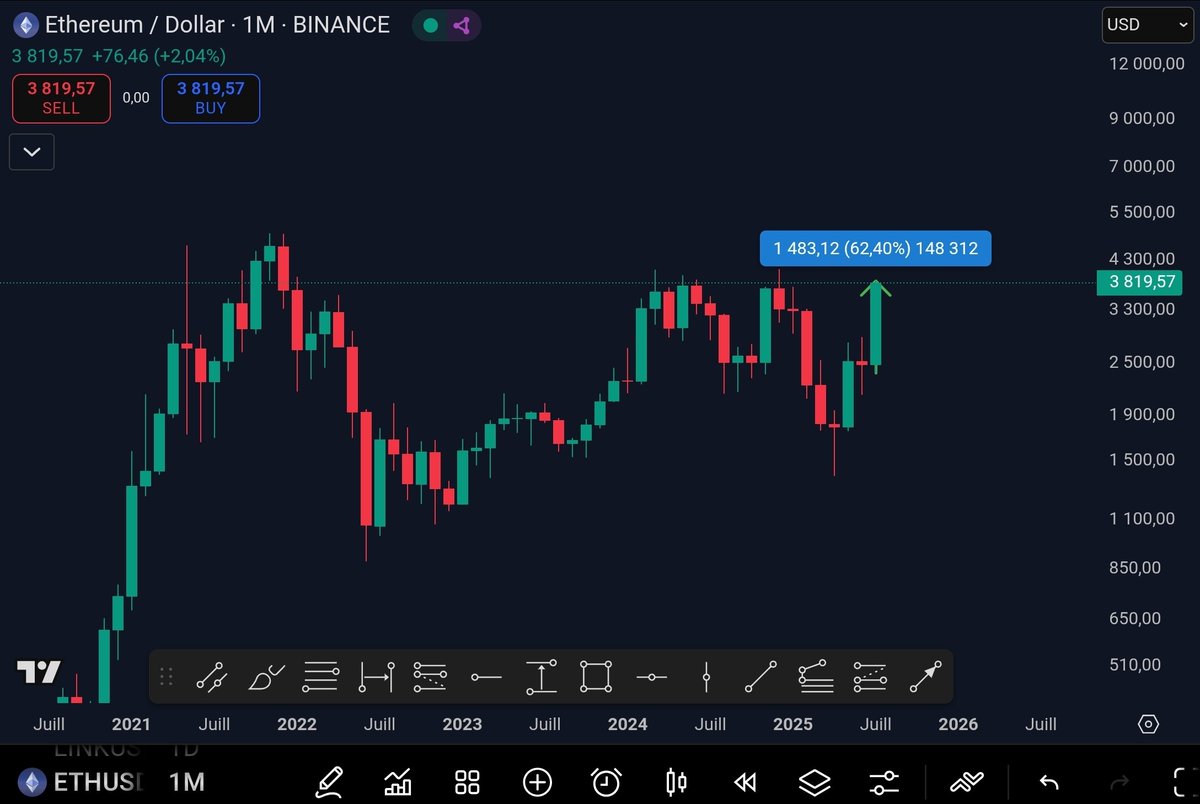The height and width of the screenshot is (804, 1200).
Task: Tap the green market status dot
Action: pos(430,25)
